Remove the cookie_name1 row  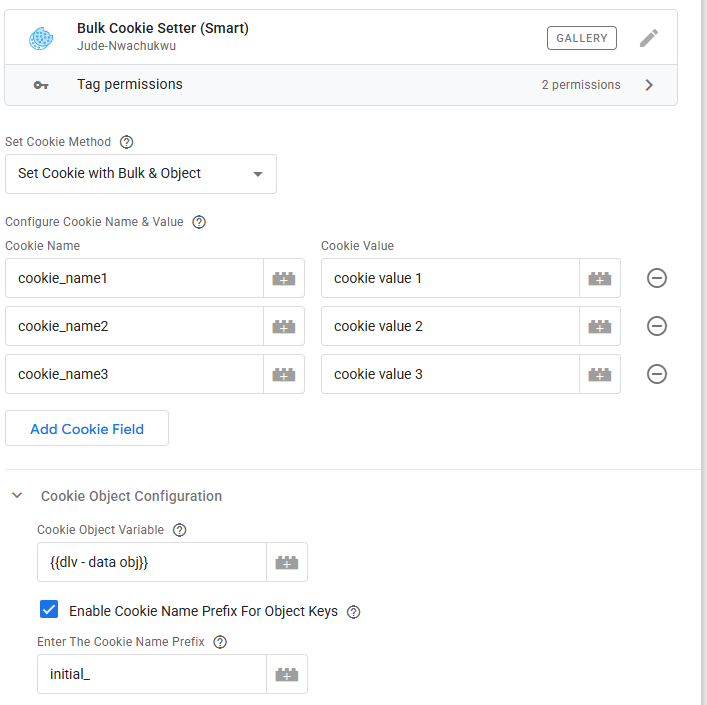[x=657, y=278]
